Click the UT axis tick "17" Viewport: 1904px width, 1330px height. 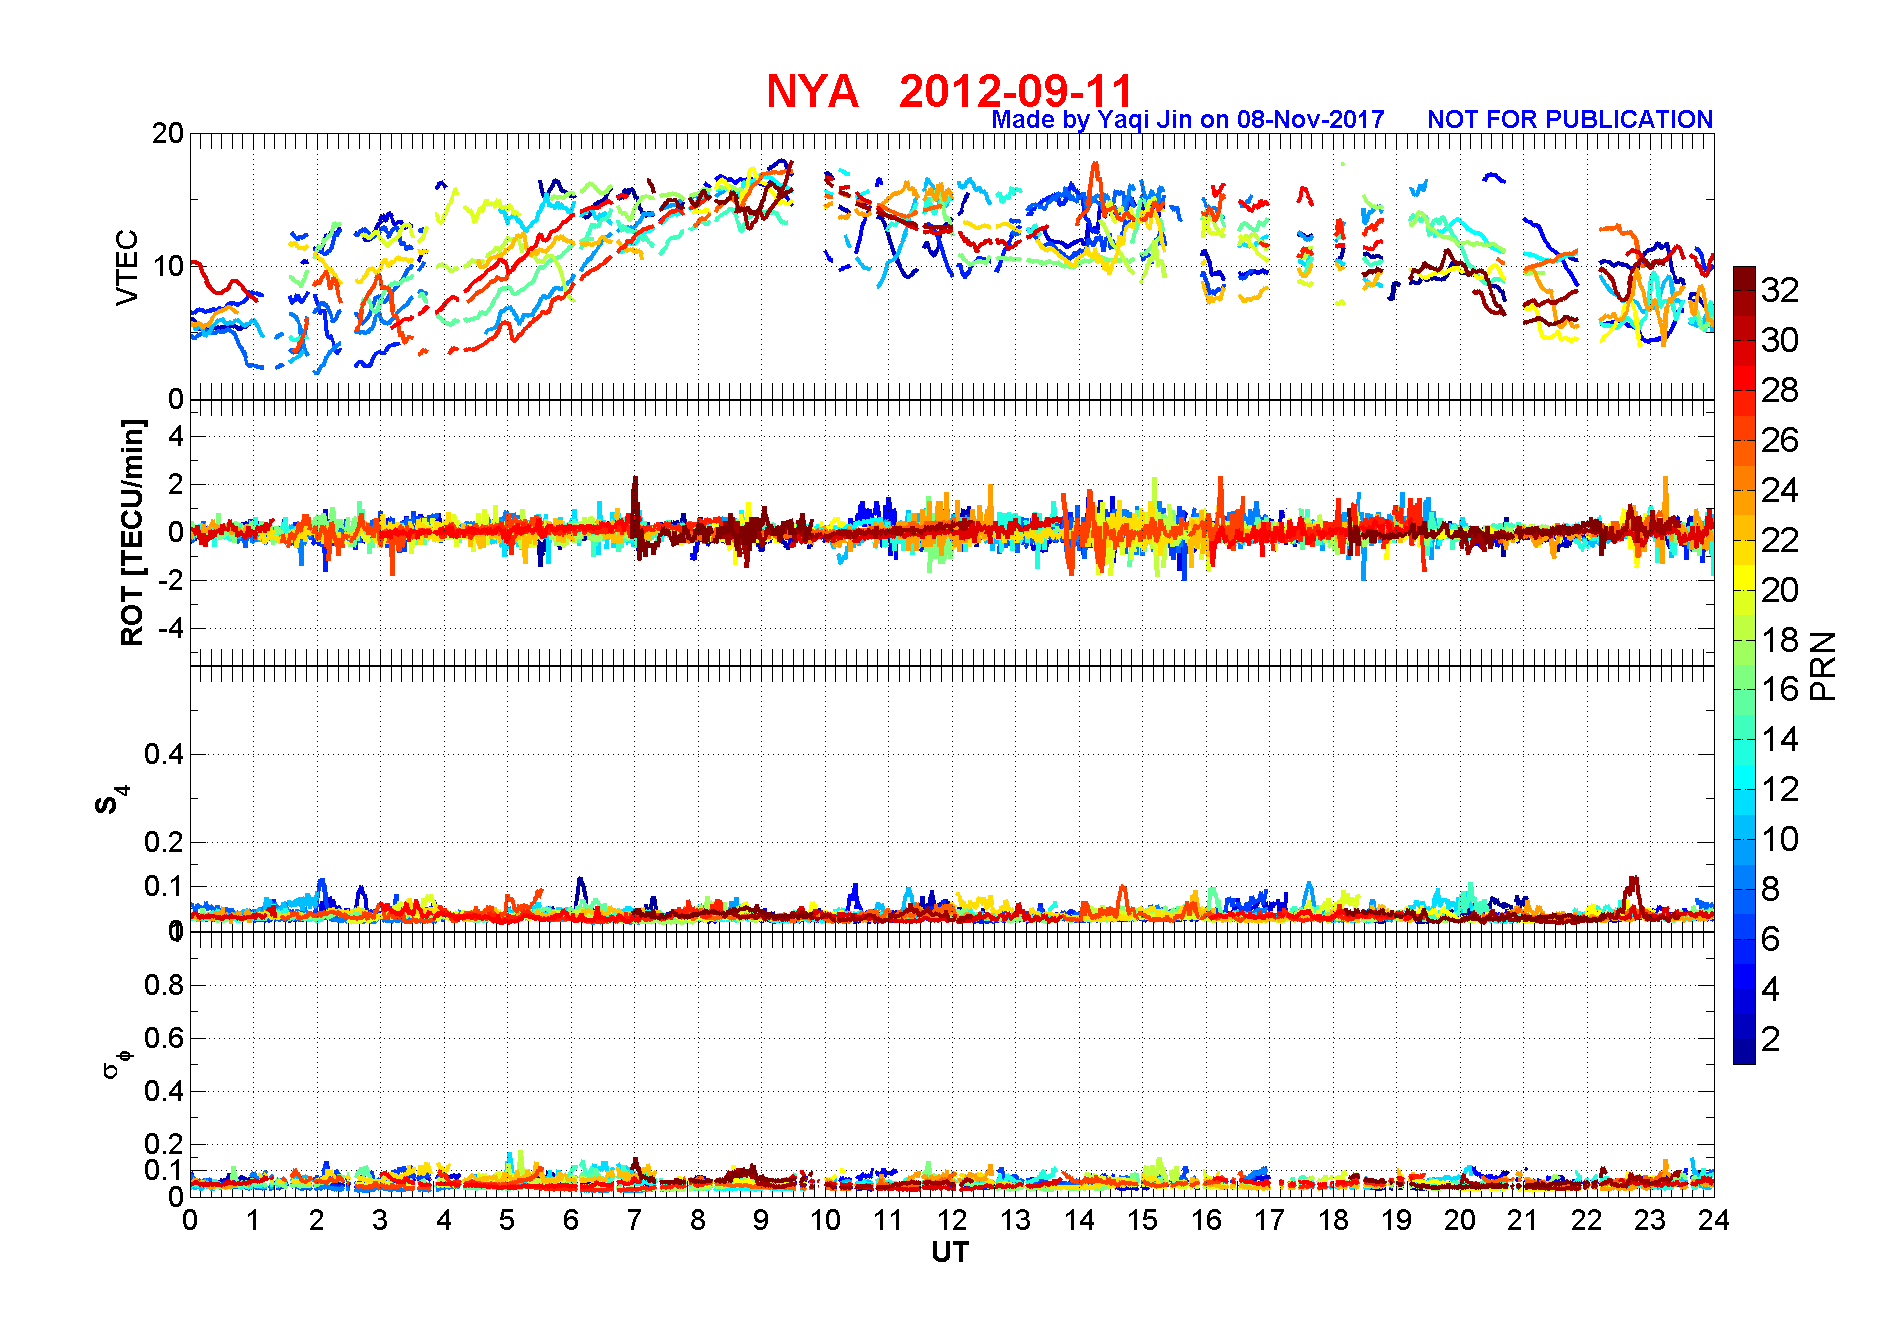point(1269,1220)
